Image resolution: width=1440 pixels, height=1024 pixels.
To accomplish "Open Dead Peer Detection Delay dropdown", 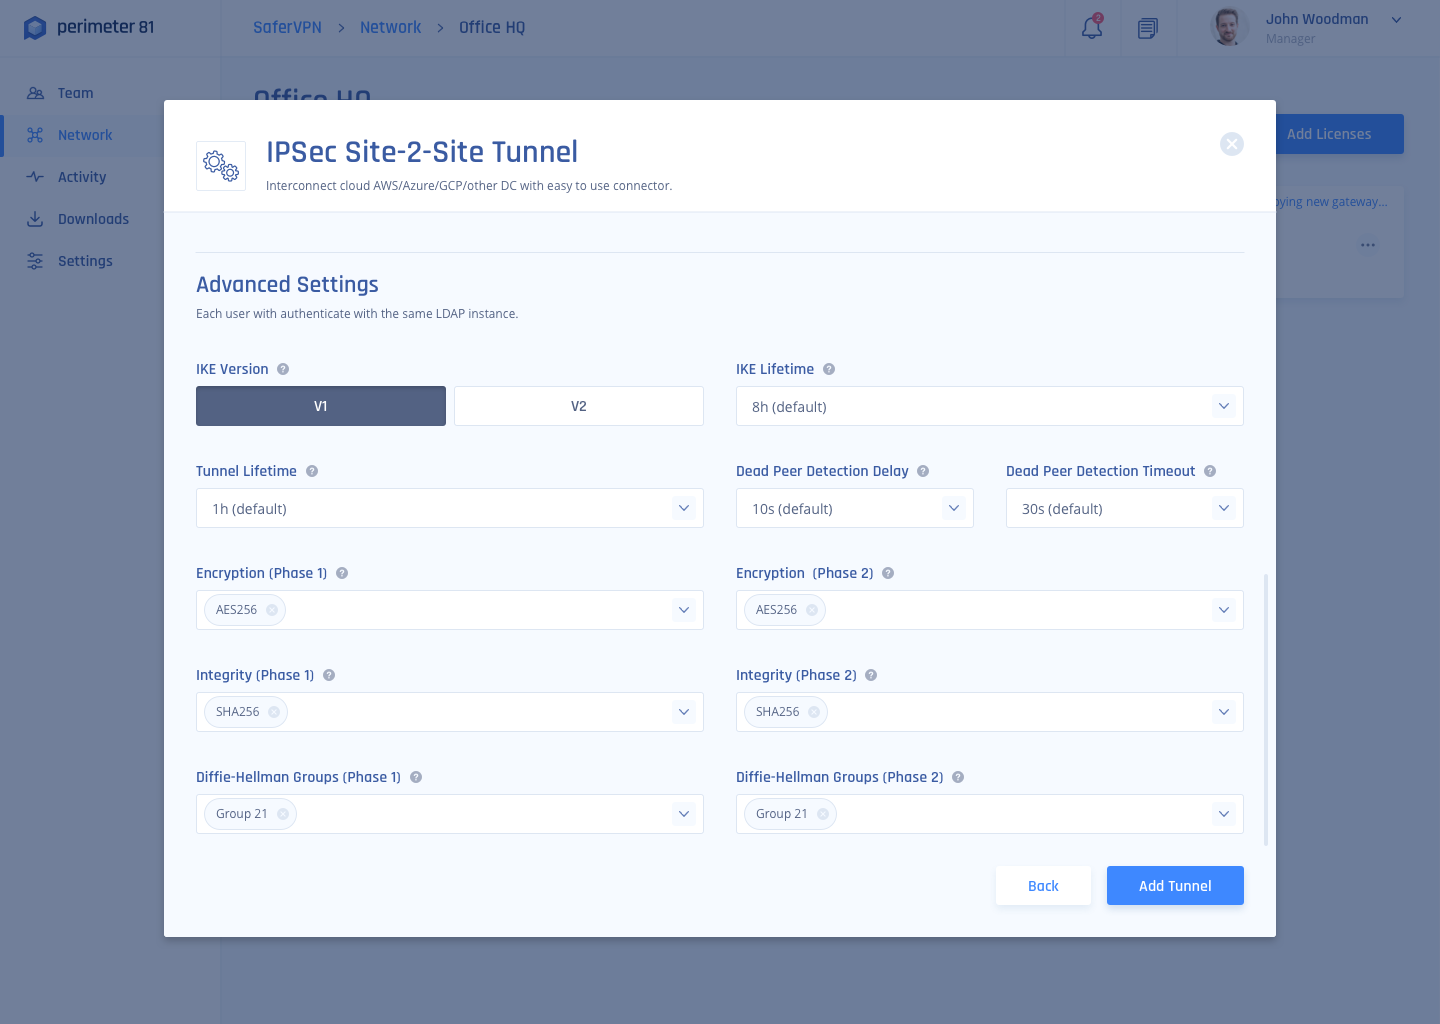I will pos(855,508).
